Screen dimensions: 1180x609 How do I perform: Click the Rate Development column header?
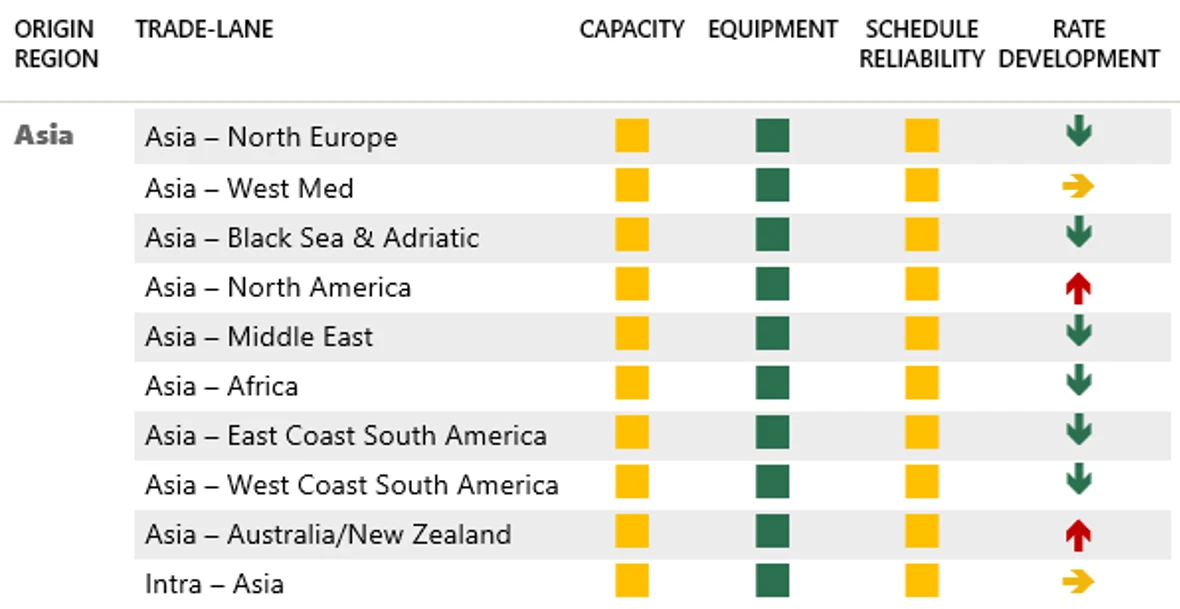coord(1078,44)
